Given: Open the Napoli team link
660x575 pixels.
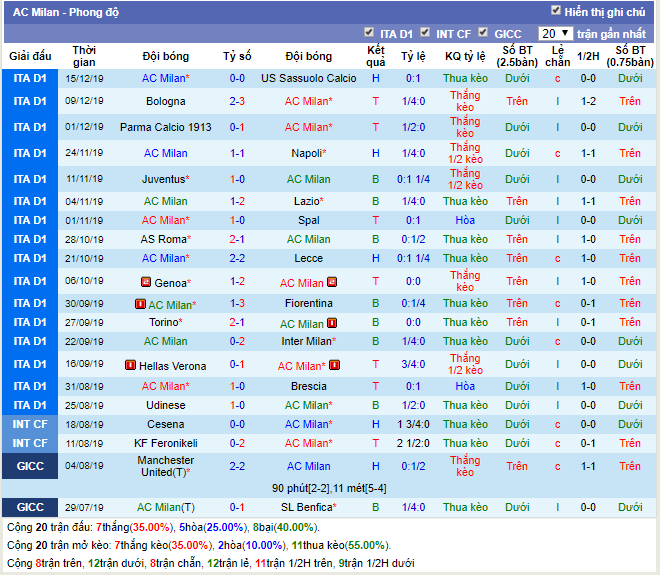Looking at the screenshot, I should click(x=309, y=153).
